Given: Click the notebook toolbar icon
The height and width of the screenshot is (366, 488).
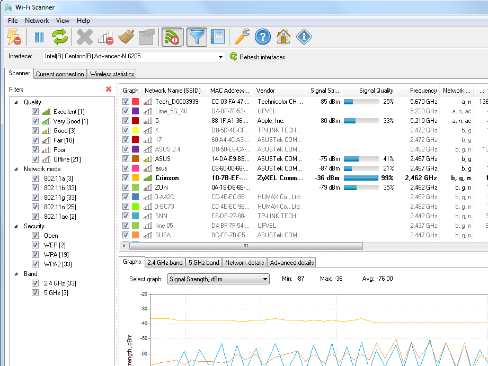Looking at the screenshot, I should click(218, 37).
